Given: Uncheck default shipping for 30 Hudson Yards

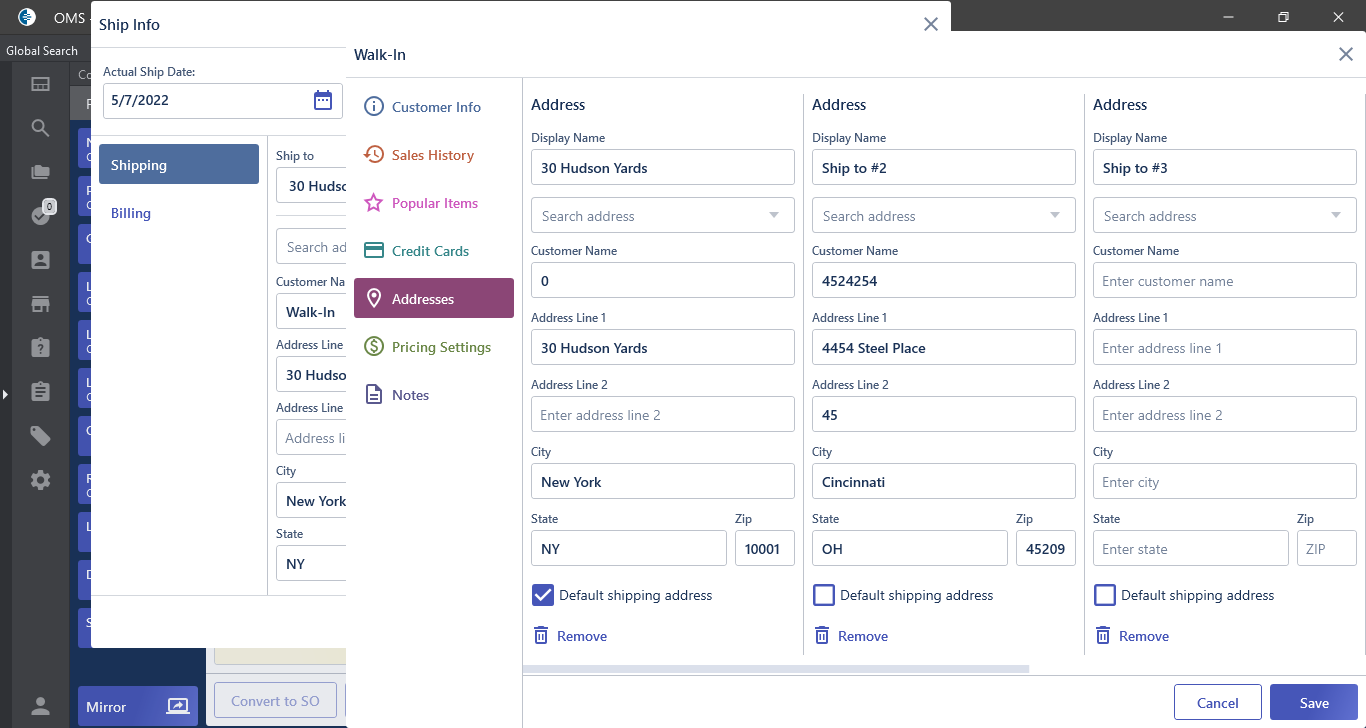Looking at the screenshot, I should [x=542, y=595].
